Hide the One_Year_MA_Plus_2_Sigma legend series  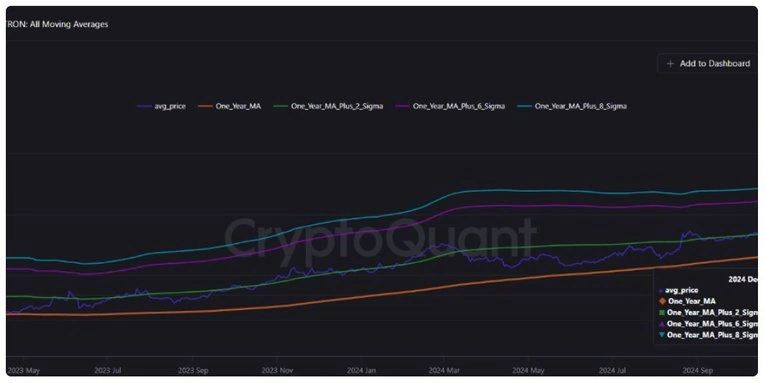click(x=328, y=106)
